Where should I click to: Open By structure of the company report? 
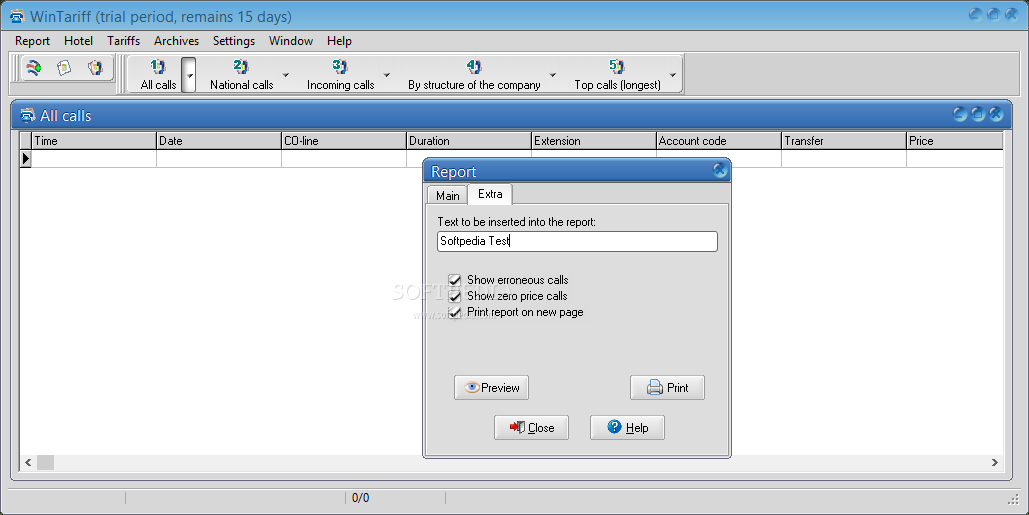[x=474, y=75]
